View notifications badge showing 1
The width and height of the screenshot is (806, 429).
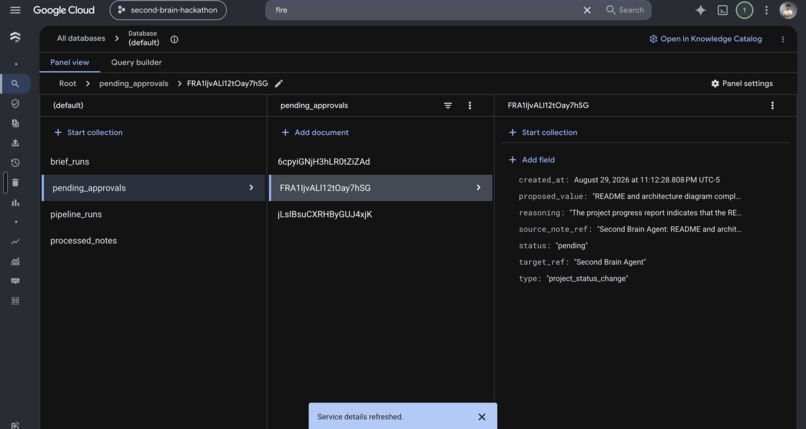(744, 10)
